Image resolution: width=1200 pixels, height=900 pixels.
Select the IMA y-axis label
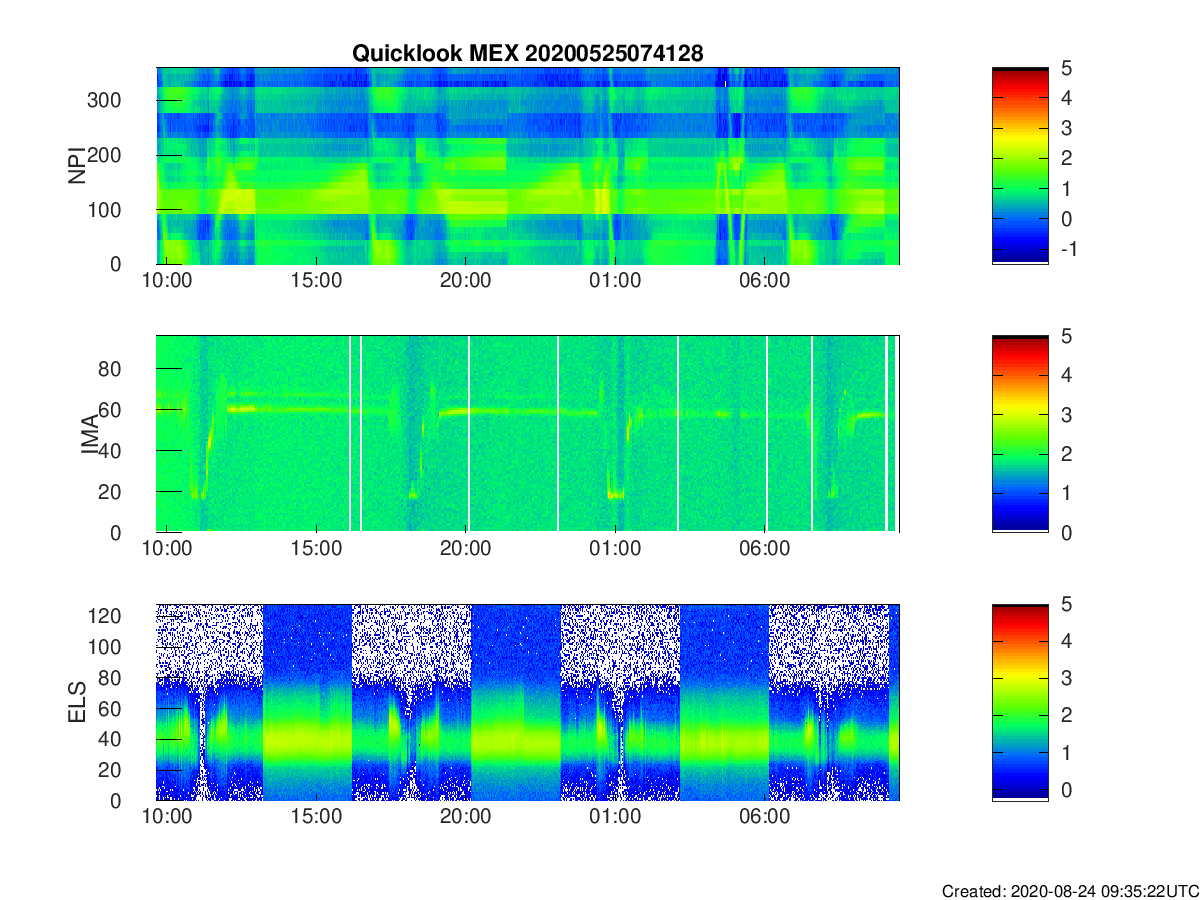[x=89, y=434]
